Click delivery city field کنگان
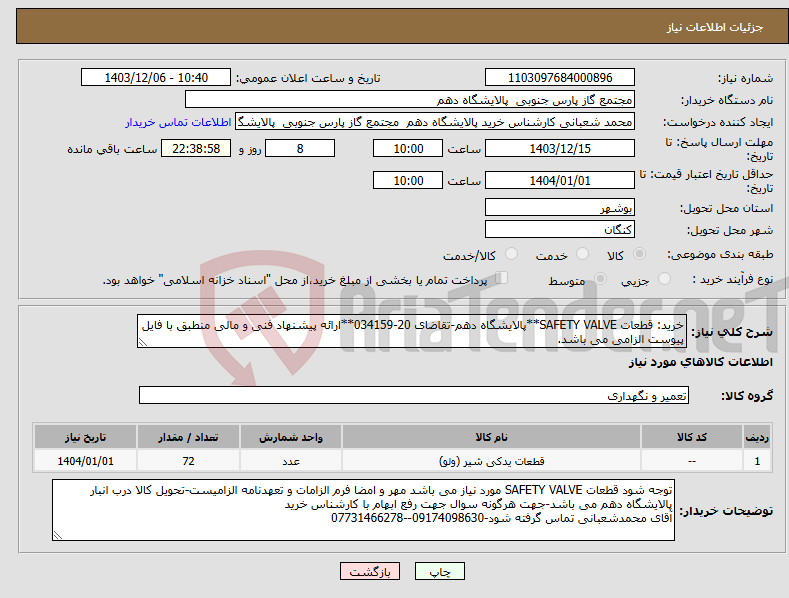The image size is (789, 598). (560, 230)
